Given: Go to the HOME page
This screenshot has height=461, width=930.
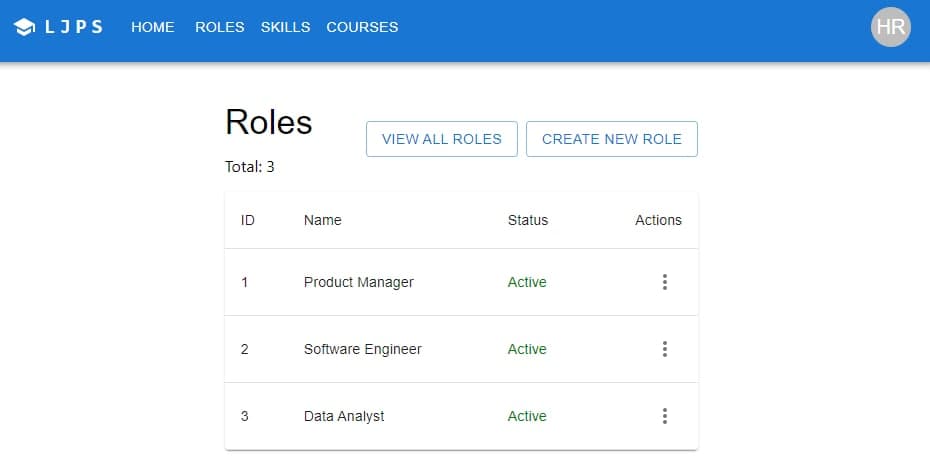Looking at the screenshot, I should coord(152,27).
